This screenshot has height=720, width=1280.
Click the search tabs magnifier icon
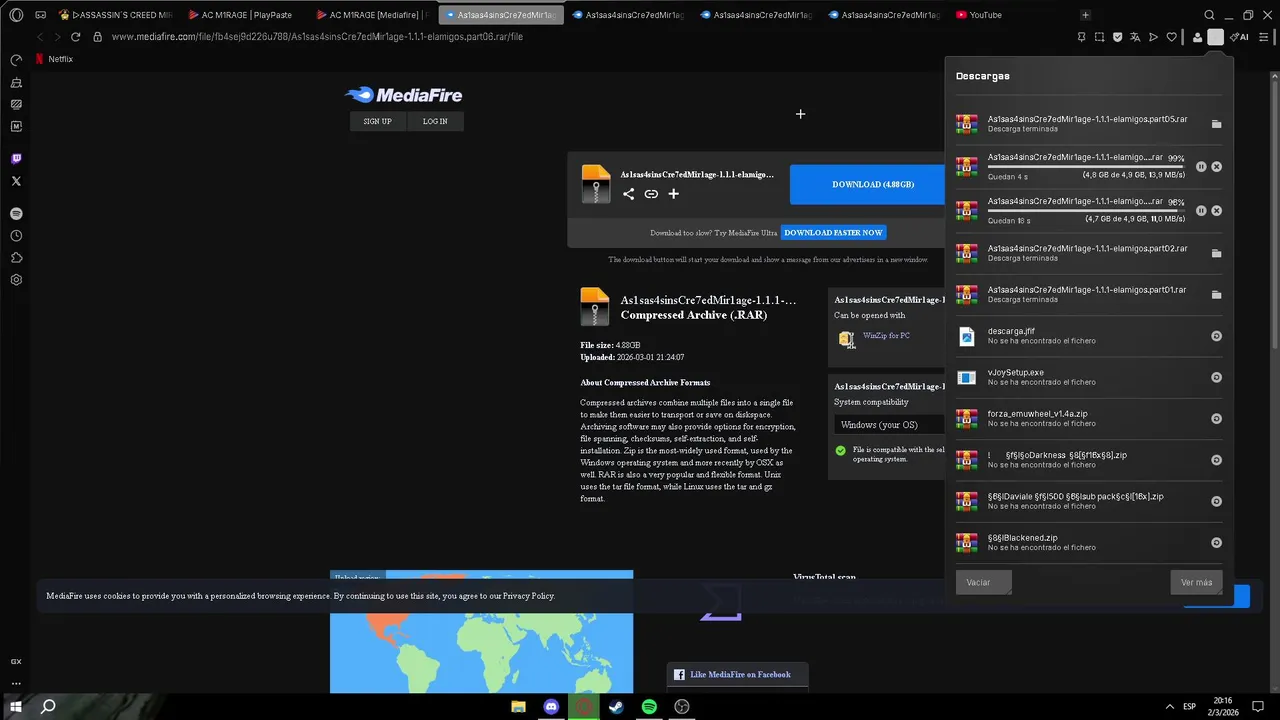click(1209, 15)
